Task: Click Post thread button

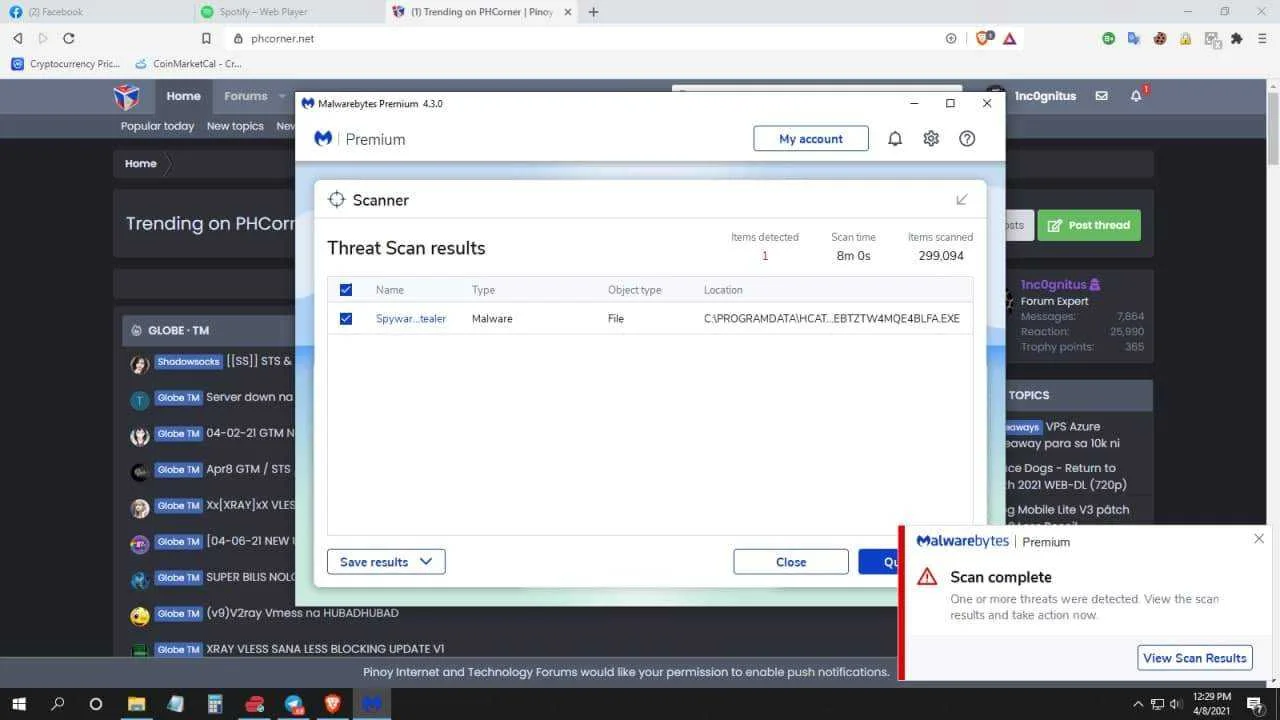Action: point(1089,225)
